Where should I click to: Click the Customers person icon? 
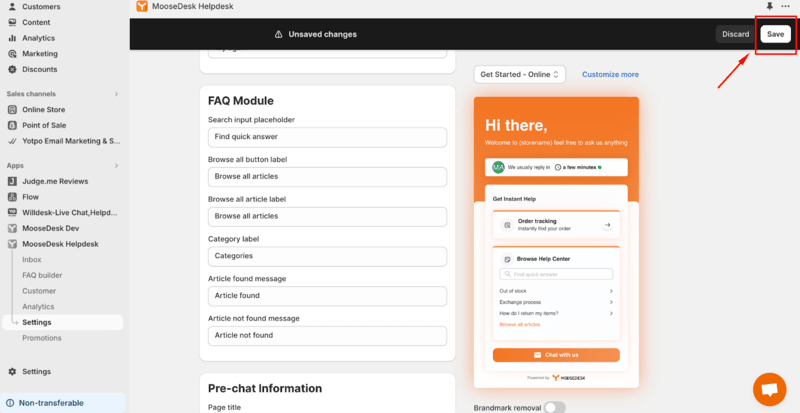point(12,7)
